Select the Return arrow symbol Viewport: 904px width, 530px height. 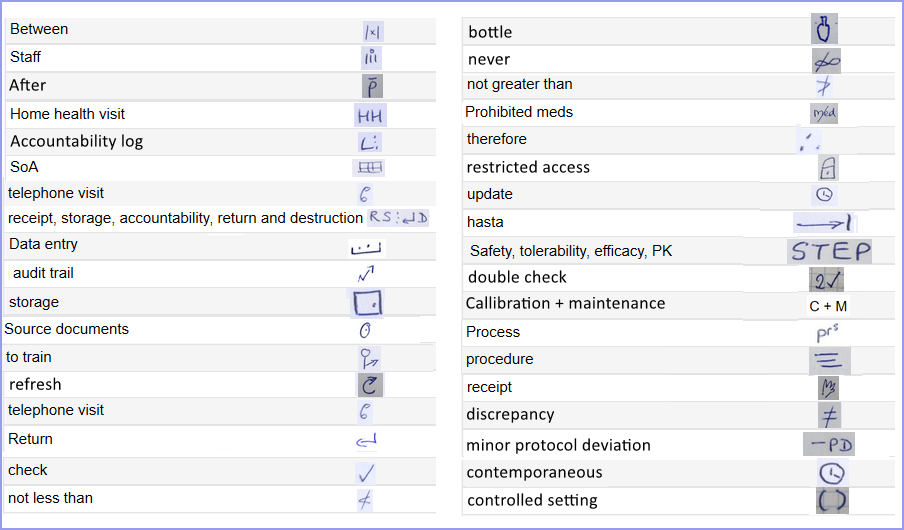click(367, 441)
